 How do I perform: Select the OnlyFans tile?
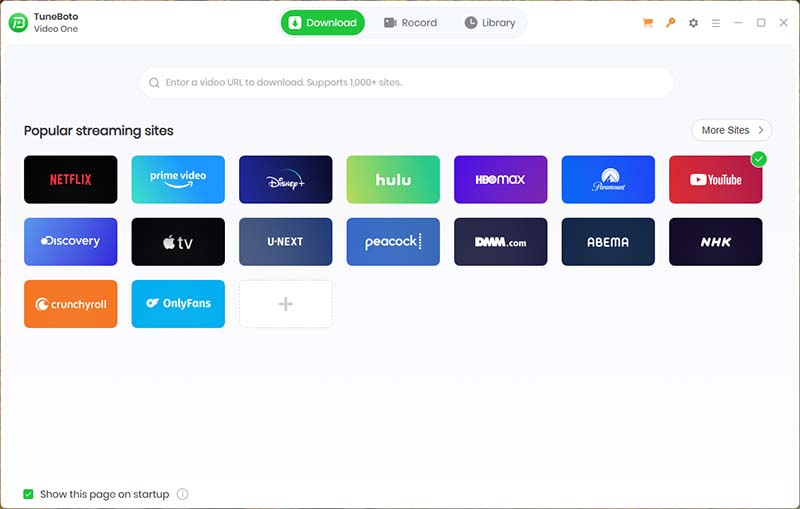(x=178, y=304)
